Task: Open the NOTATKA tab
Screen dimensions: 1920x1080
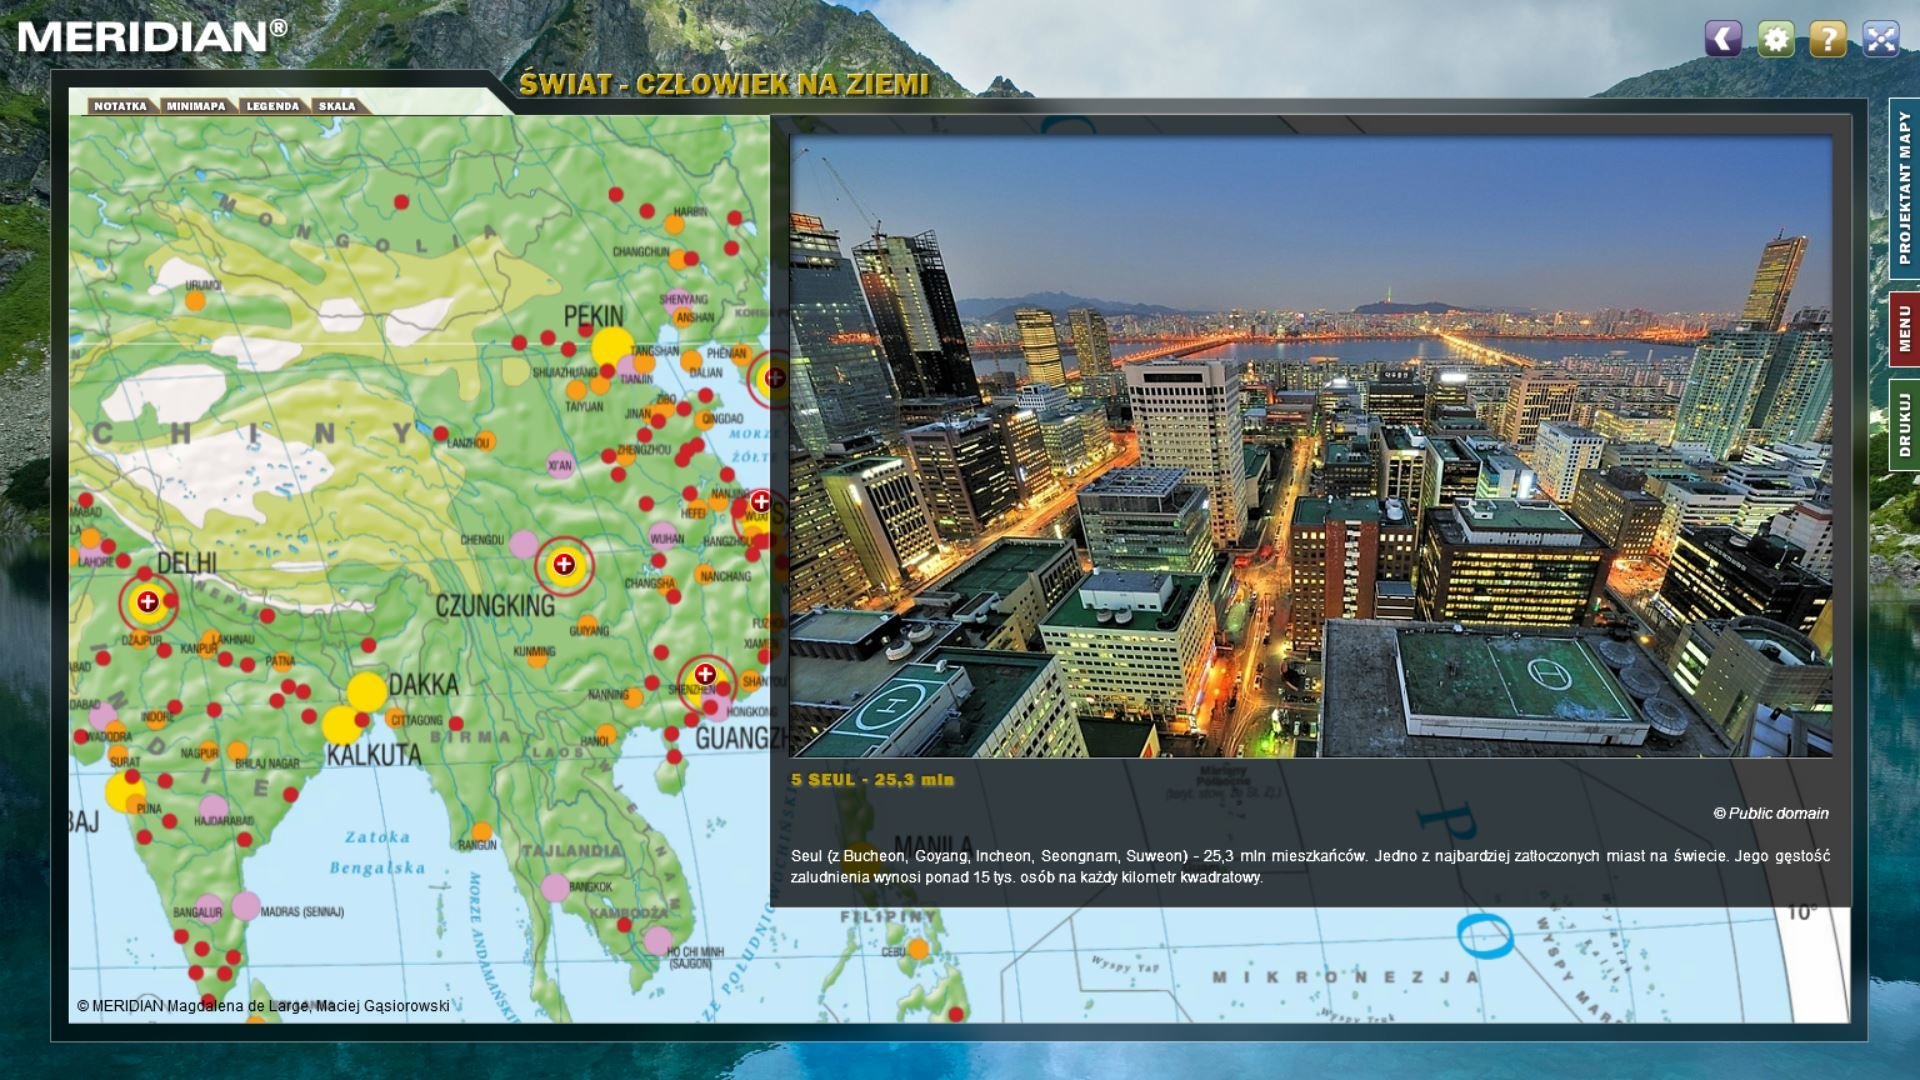Action: 120,106
